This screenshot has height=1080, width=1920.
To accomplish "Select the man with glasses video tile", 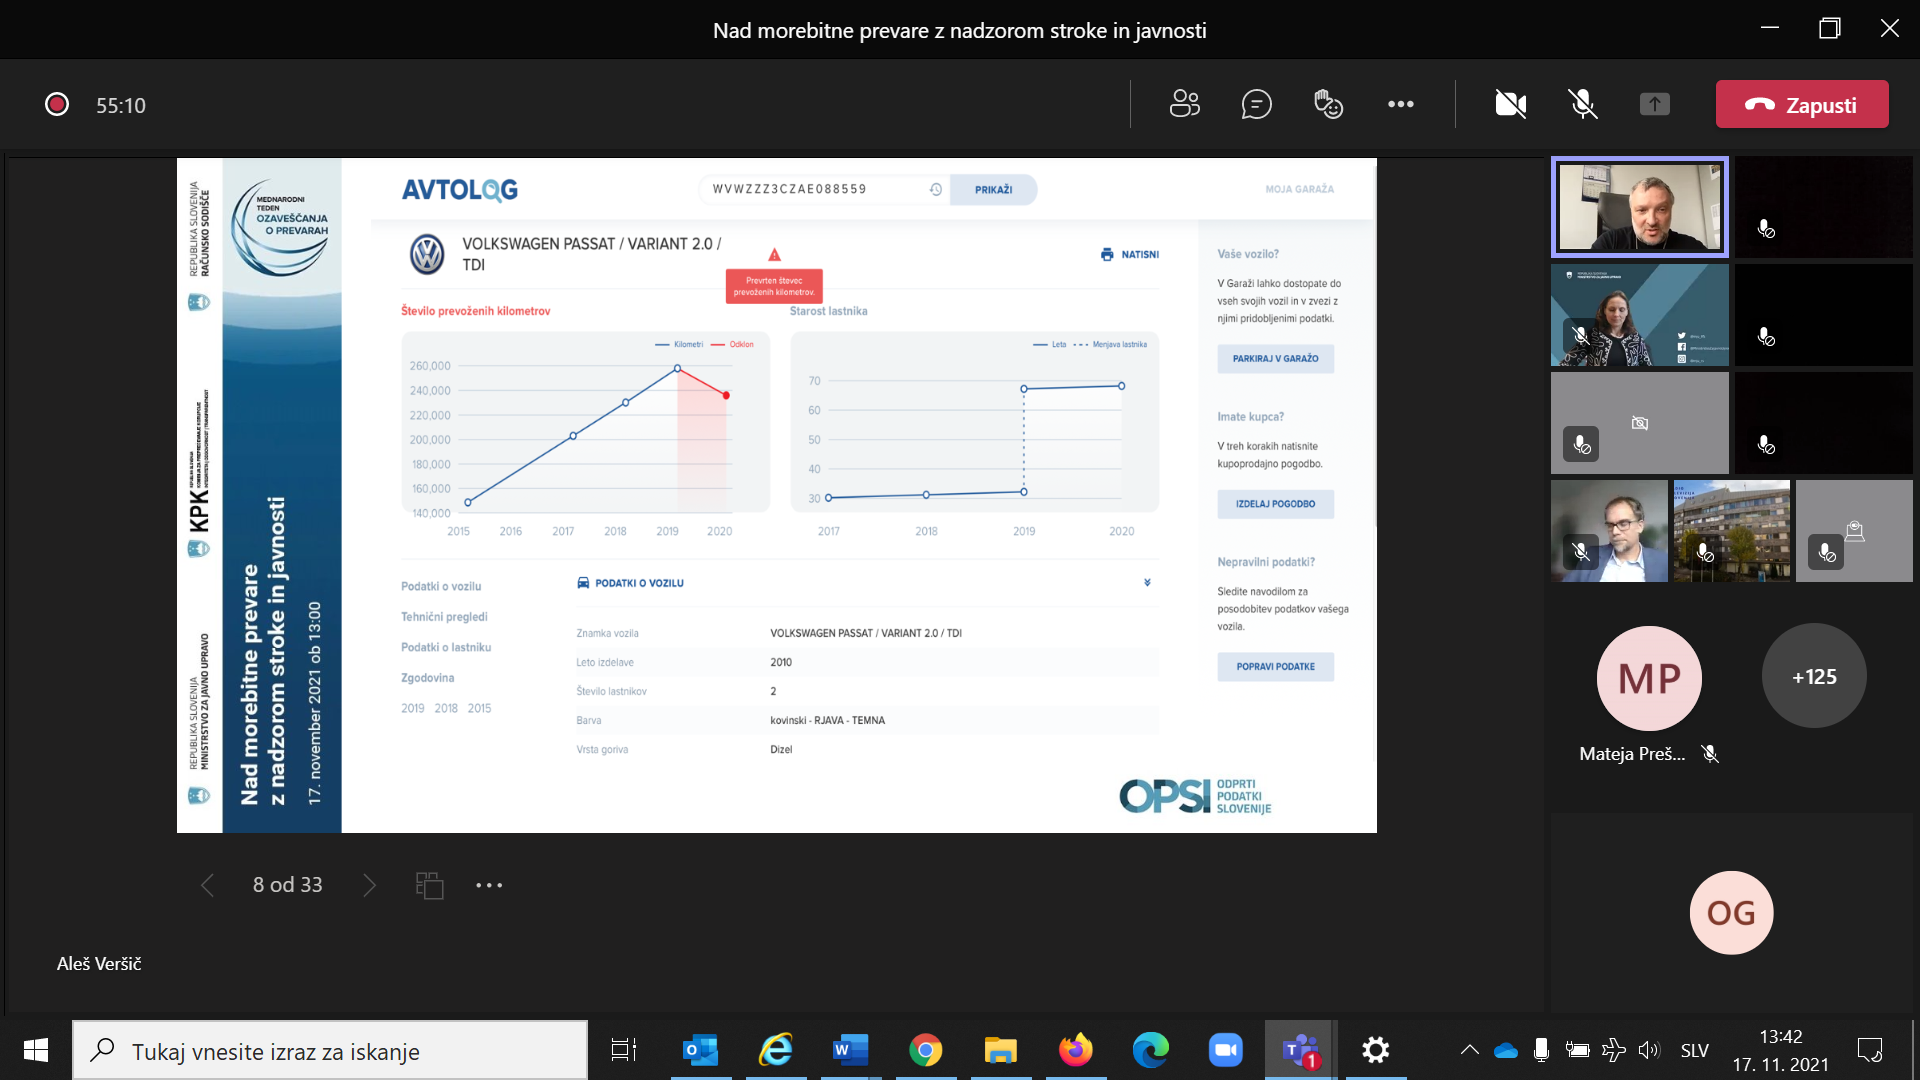I will click(x=1609, y=531).
